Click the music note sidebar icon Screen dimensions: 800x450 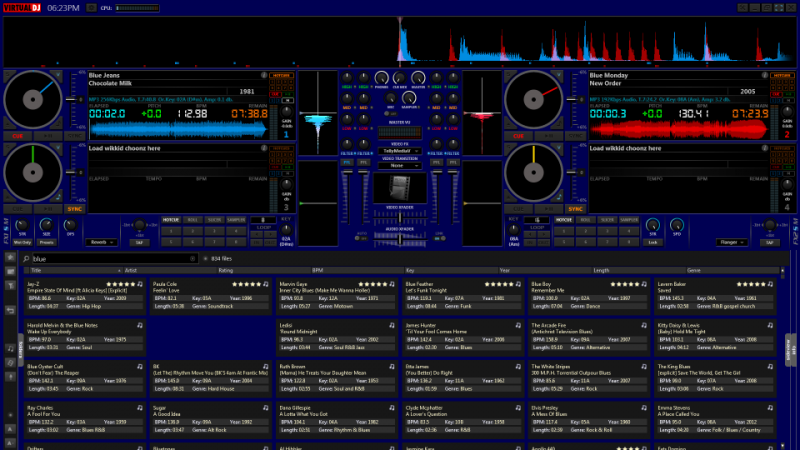10,349
